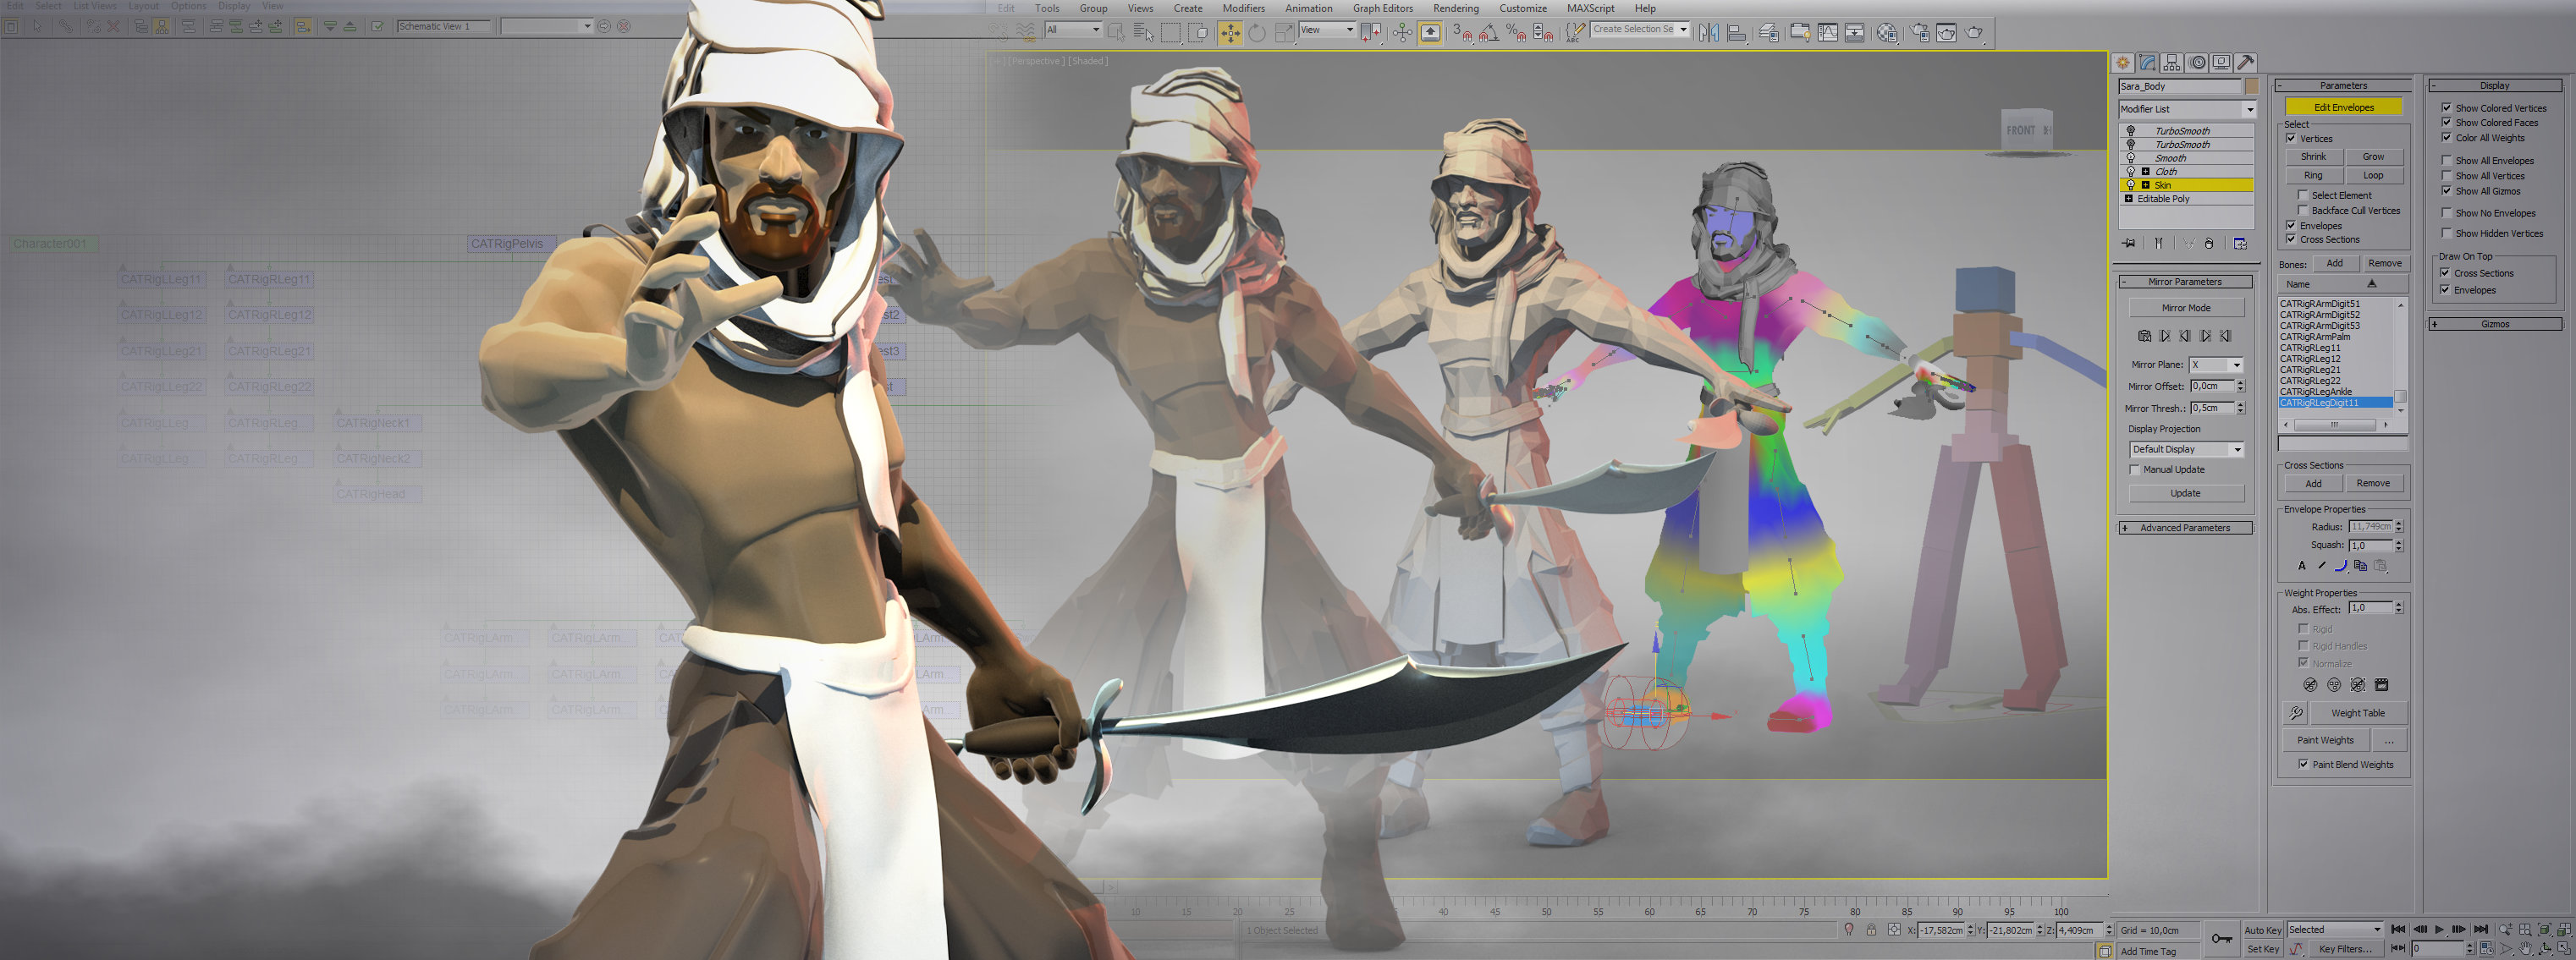Collapse the Mirror Parameters rollout
The height and width of the screenshot is (960, 2576).
pyautogui.click(x=2185, y=282)
